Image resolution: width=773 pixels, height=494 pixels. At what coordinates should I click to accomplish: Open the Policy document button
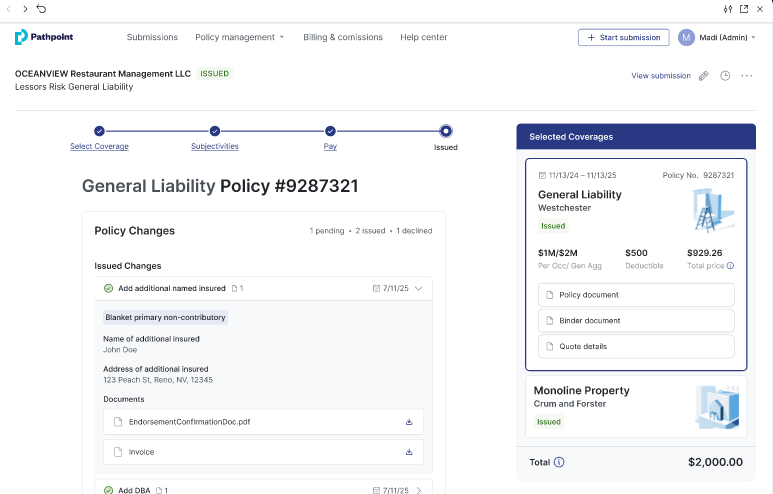(x=636, y=295)
